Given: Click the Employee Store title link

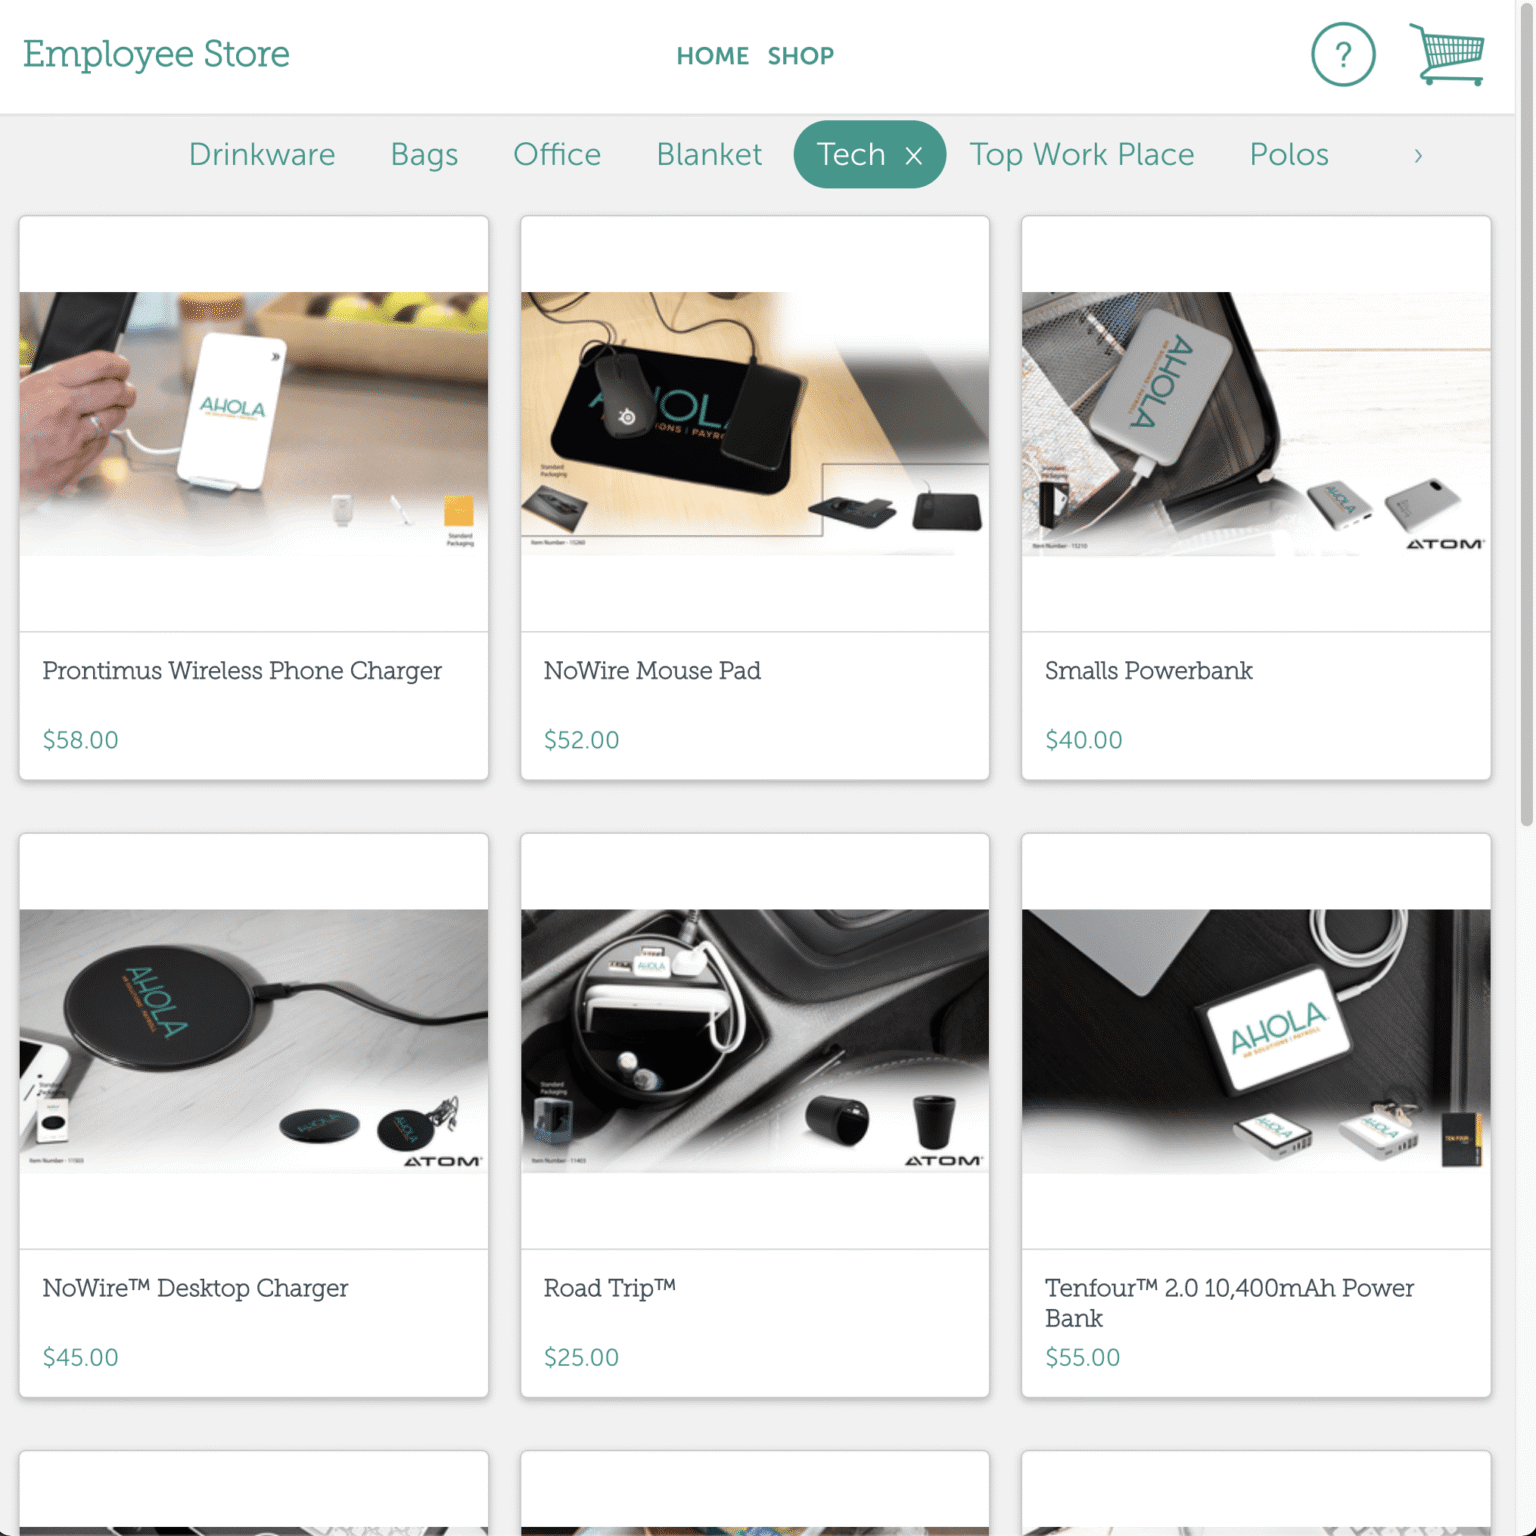Looking at the screenshot, I should coord(157,54).
